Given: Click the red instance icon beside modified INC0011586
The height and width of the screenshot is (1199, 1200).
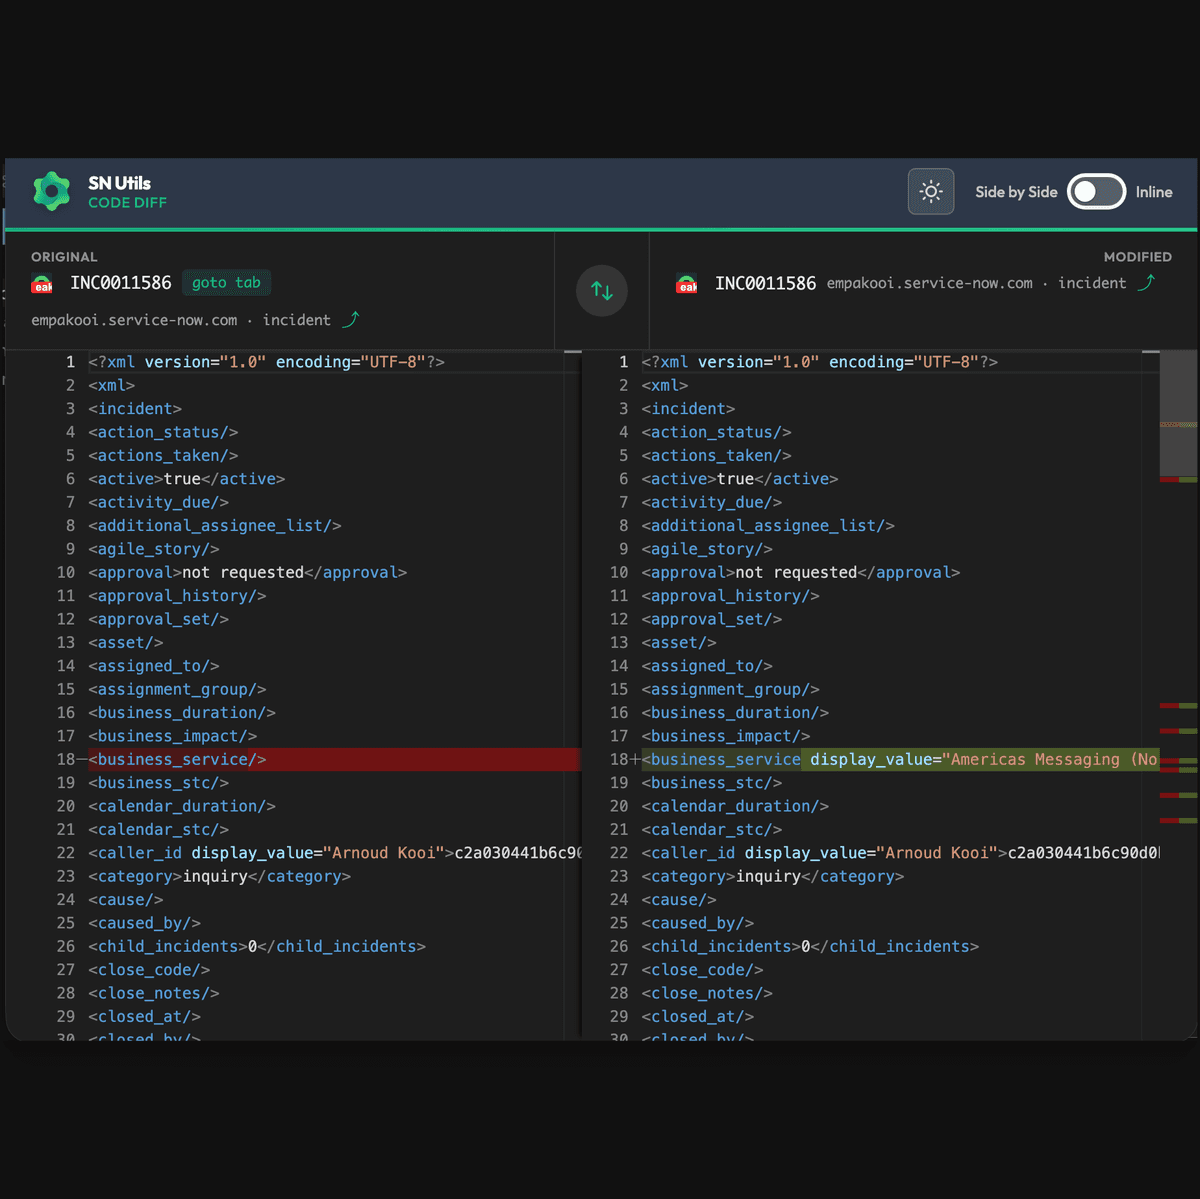Looking at the screenshot, I should pos(687,283).
